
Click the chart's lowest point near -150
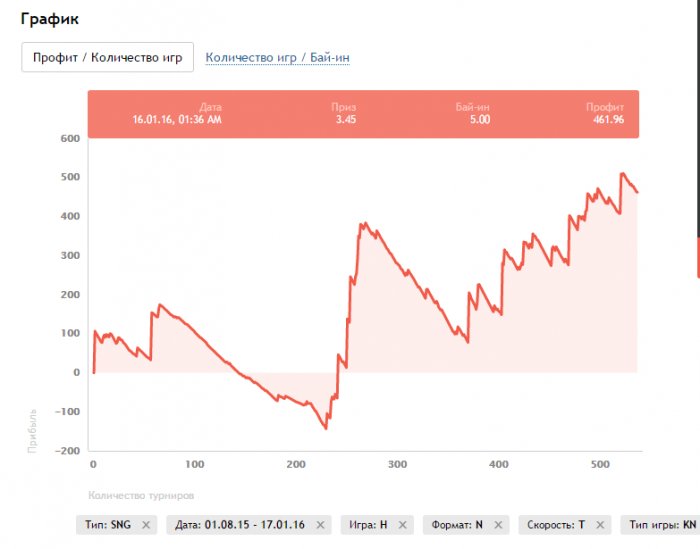tap(325, 428)
